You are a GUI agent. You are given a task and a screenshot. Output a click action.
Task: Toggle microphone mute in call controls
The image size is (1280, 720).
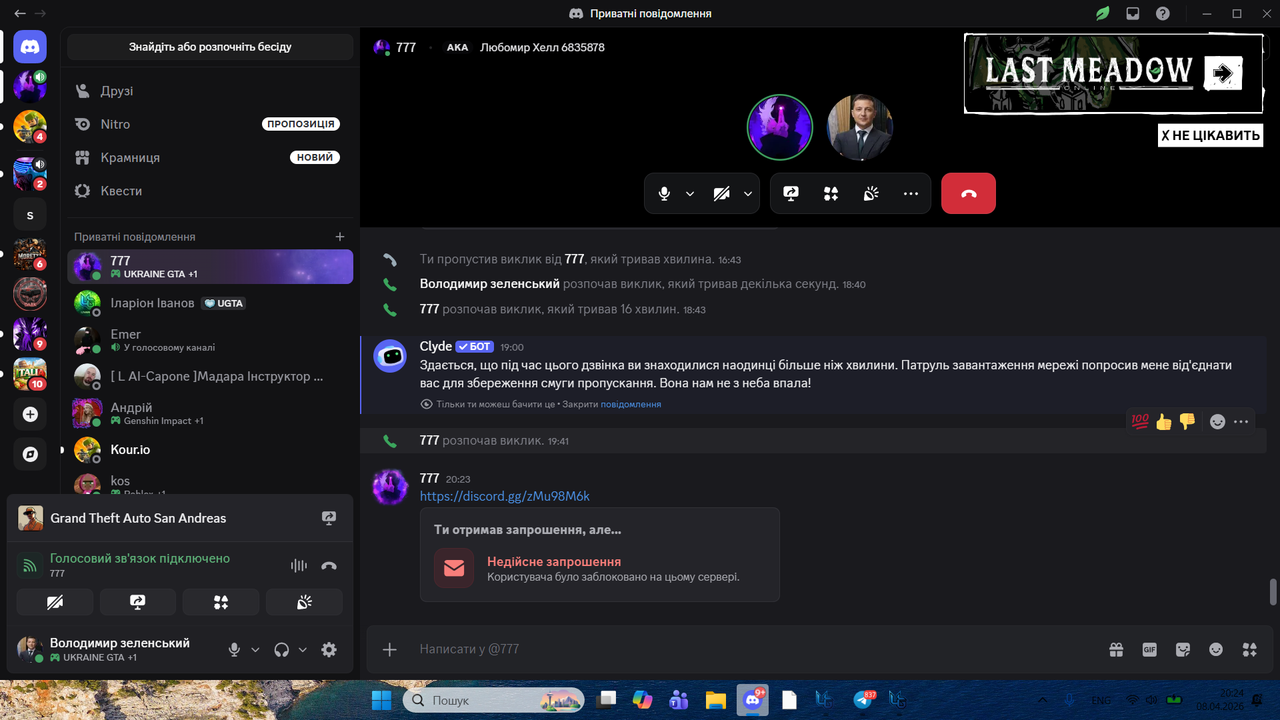tap(664, 194)
